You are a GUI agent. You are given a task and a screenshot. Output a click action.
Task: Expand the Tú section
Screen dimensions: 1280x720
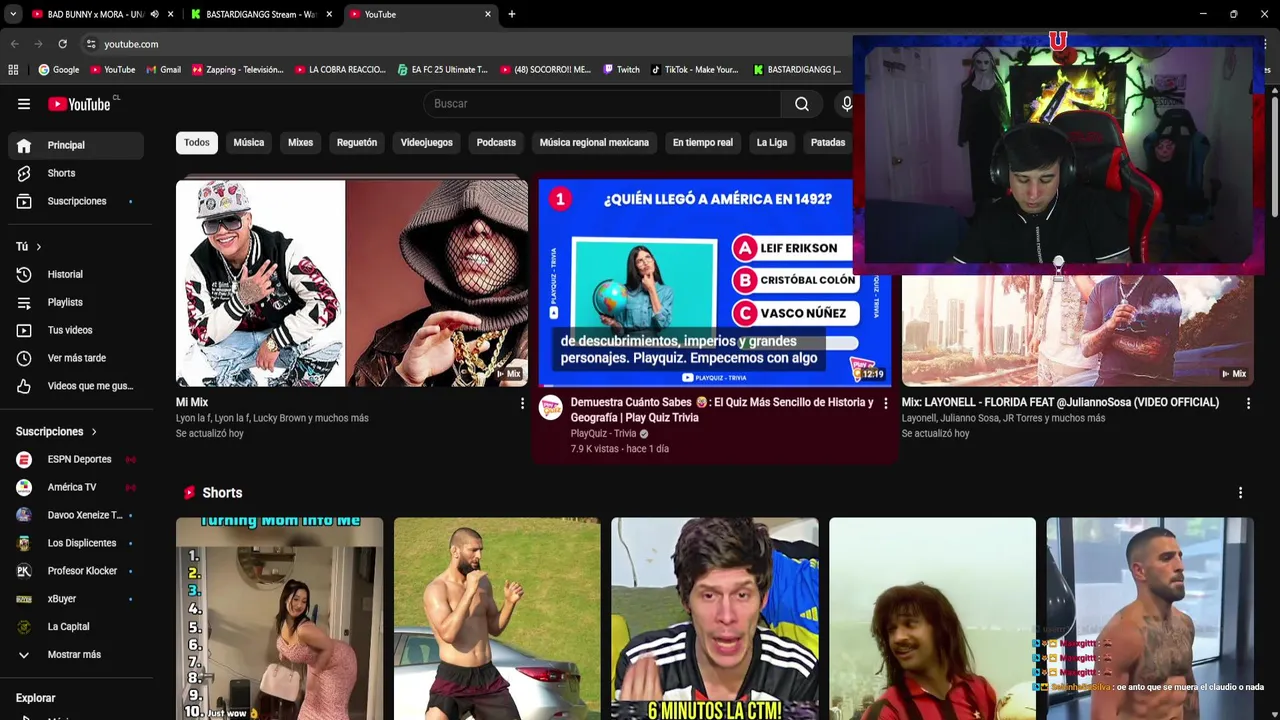(29, 246)
